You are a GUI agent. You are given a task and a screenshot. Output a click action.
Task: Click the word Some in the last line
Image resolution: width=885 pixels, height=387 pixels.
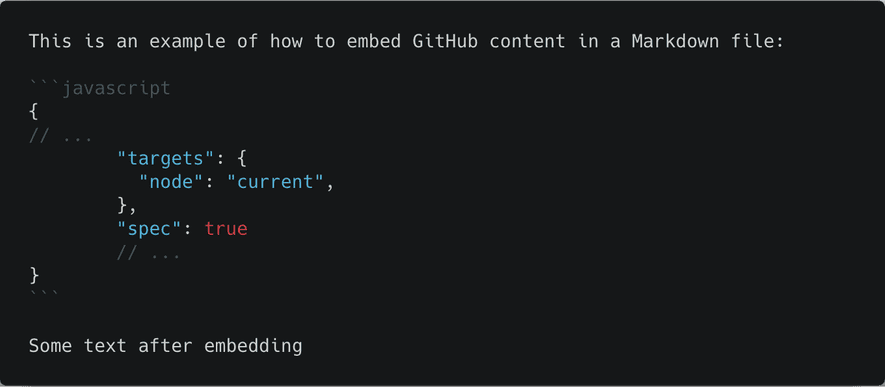[50, 346]
